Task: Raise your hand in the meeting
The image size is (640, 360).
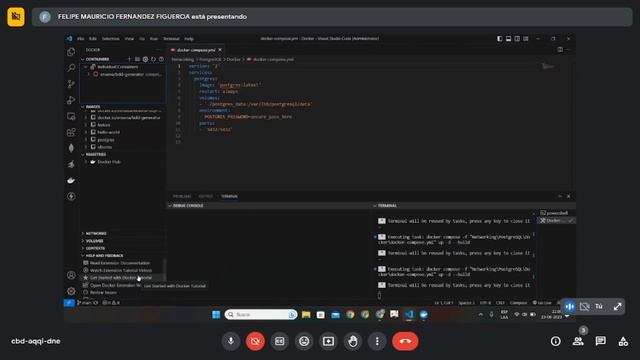Action: (353, 341)
